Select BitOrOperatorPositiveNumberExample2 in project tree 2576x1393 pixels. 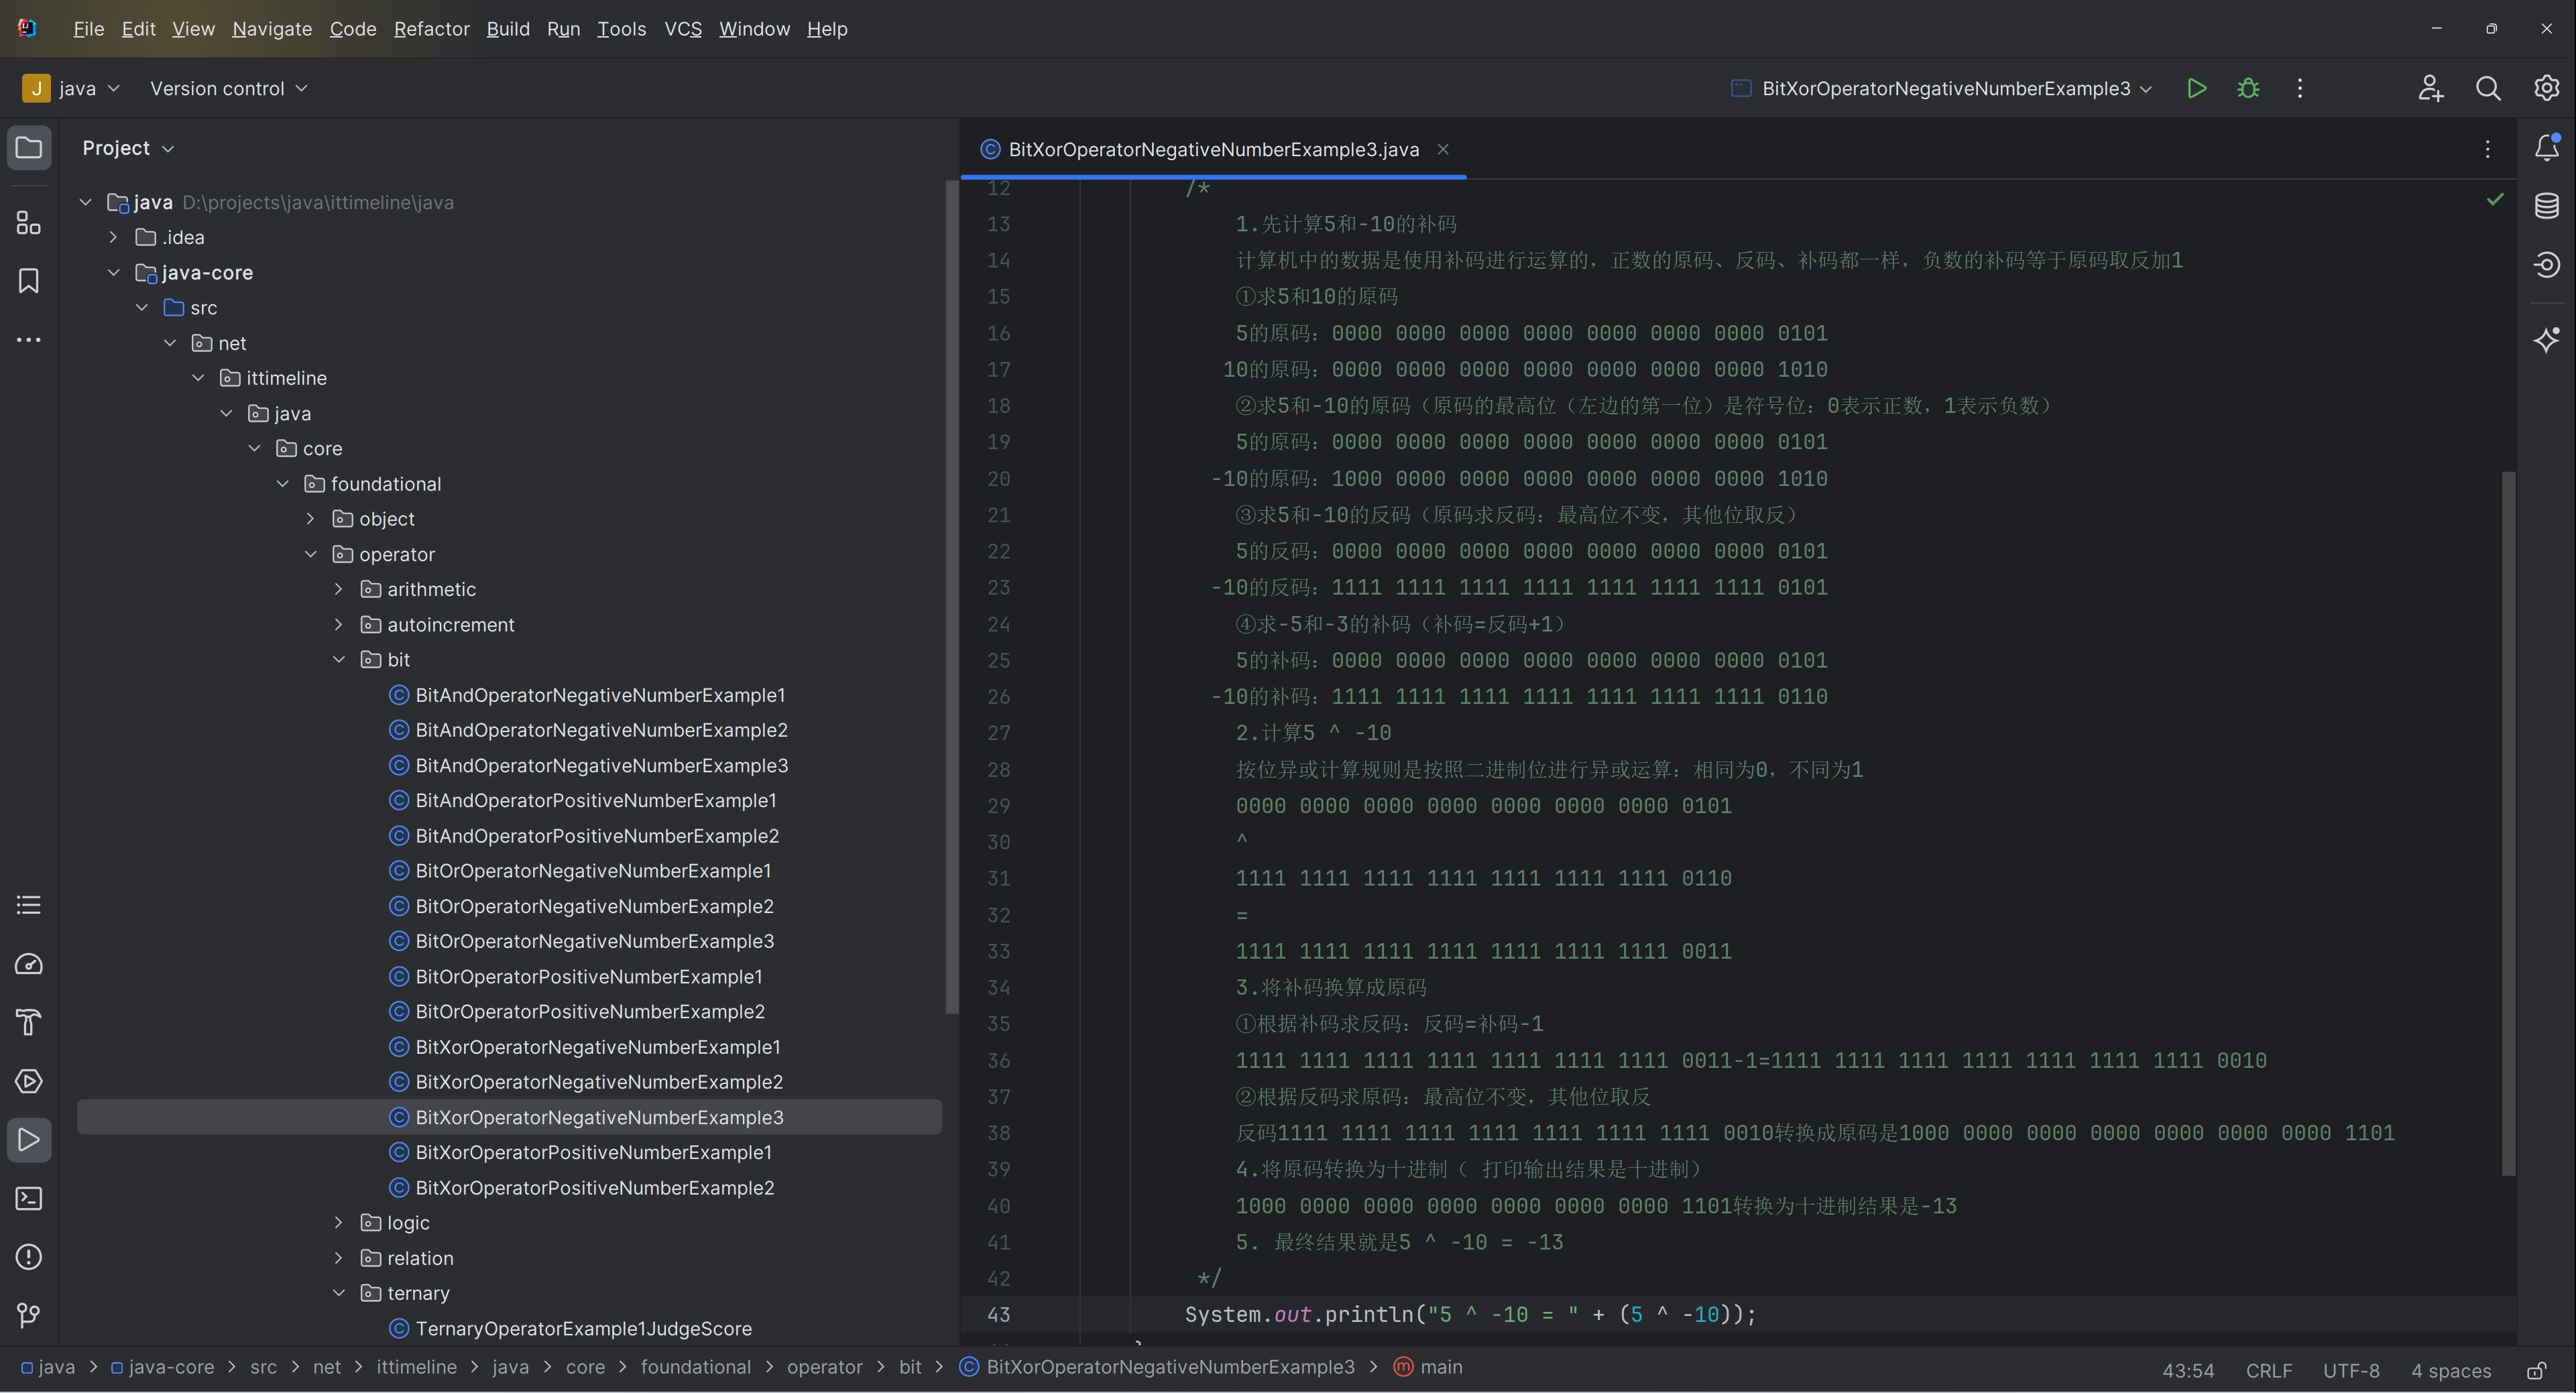coord(590,1011)
